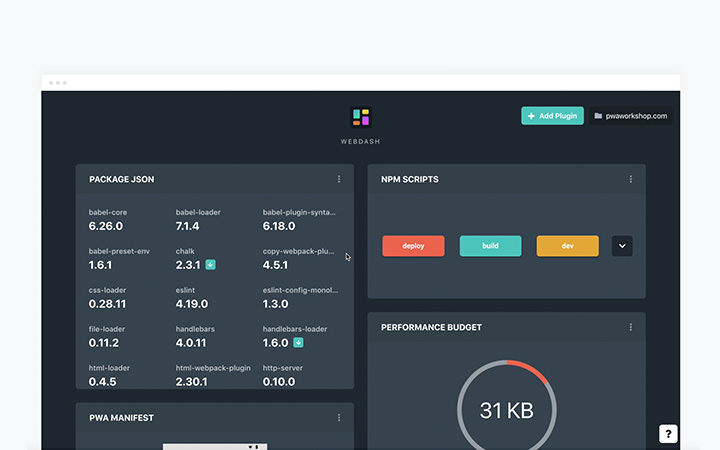Select the html-webpack-plugin 2.30.1 entry
Viewport: 720px width, 450px height.
(x=212, y=375)
